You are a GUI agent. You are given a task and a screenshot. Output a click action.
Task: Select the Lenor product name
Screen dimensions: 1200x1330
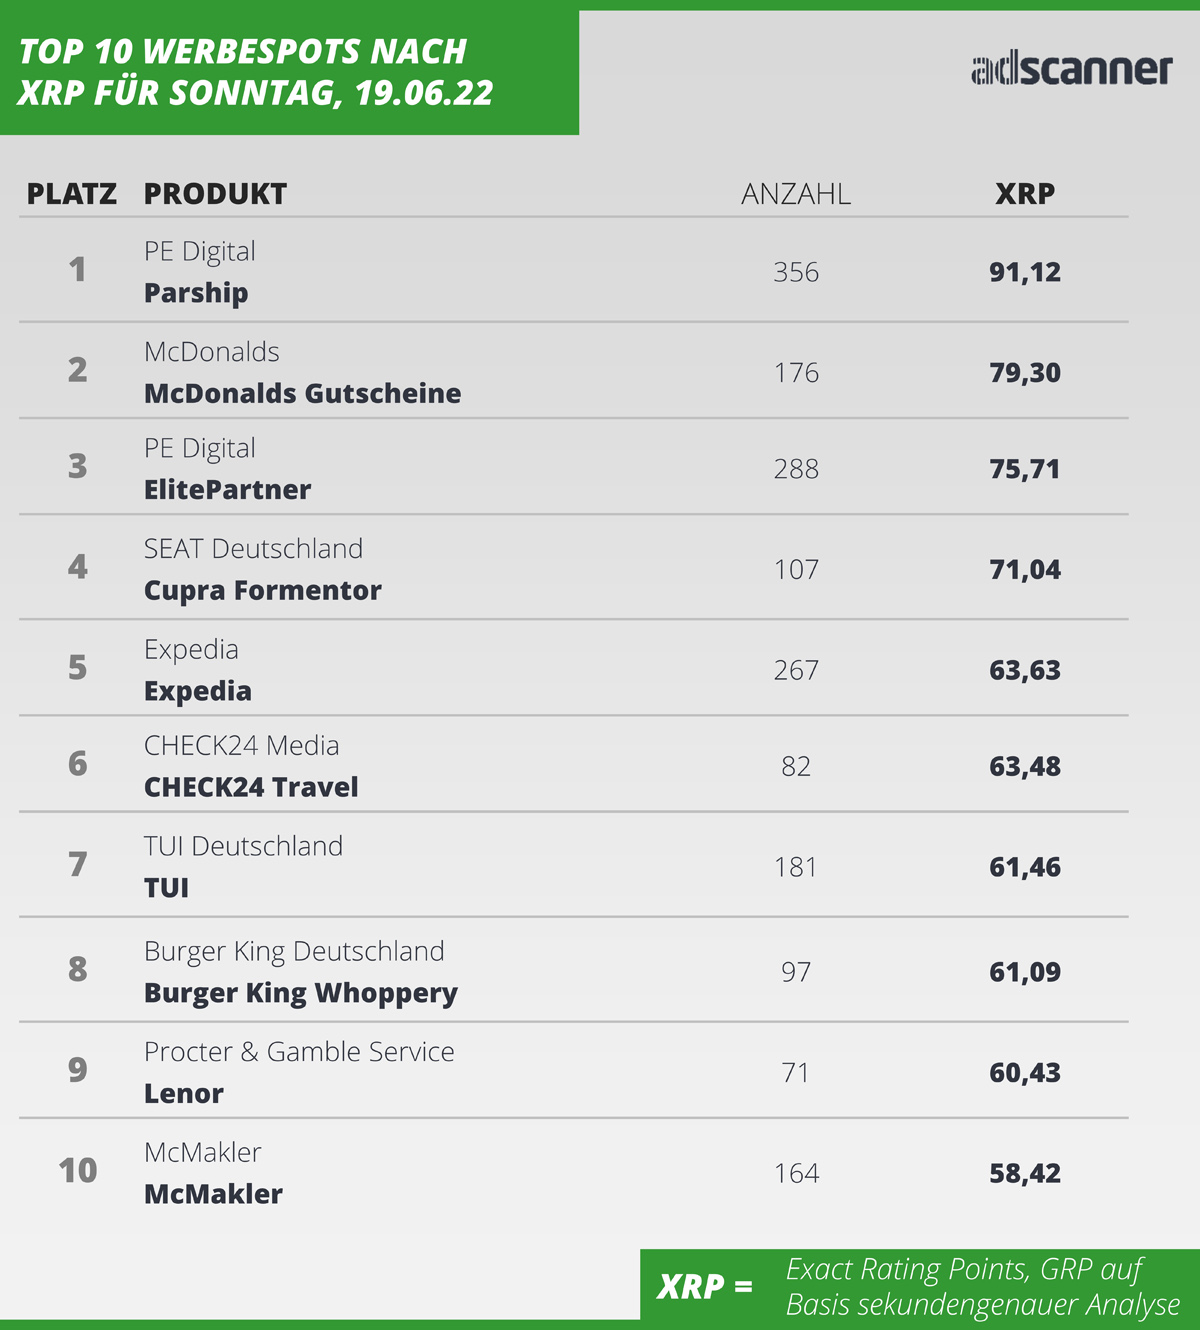(x=184, y=1093)
